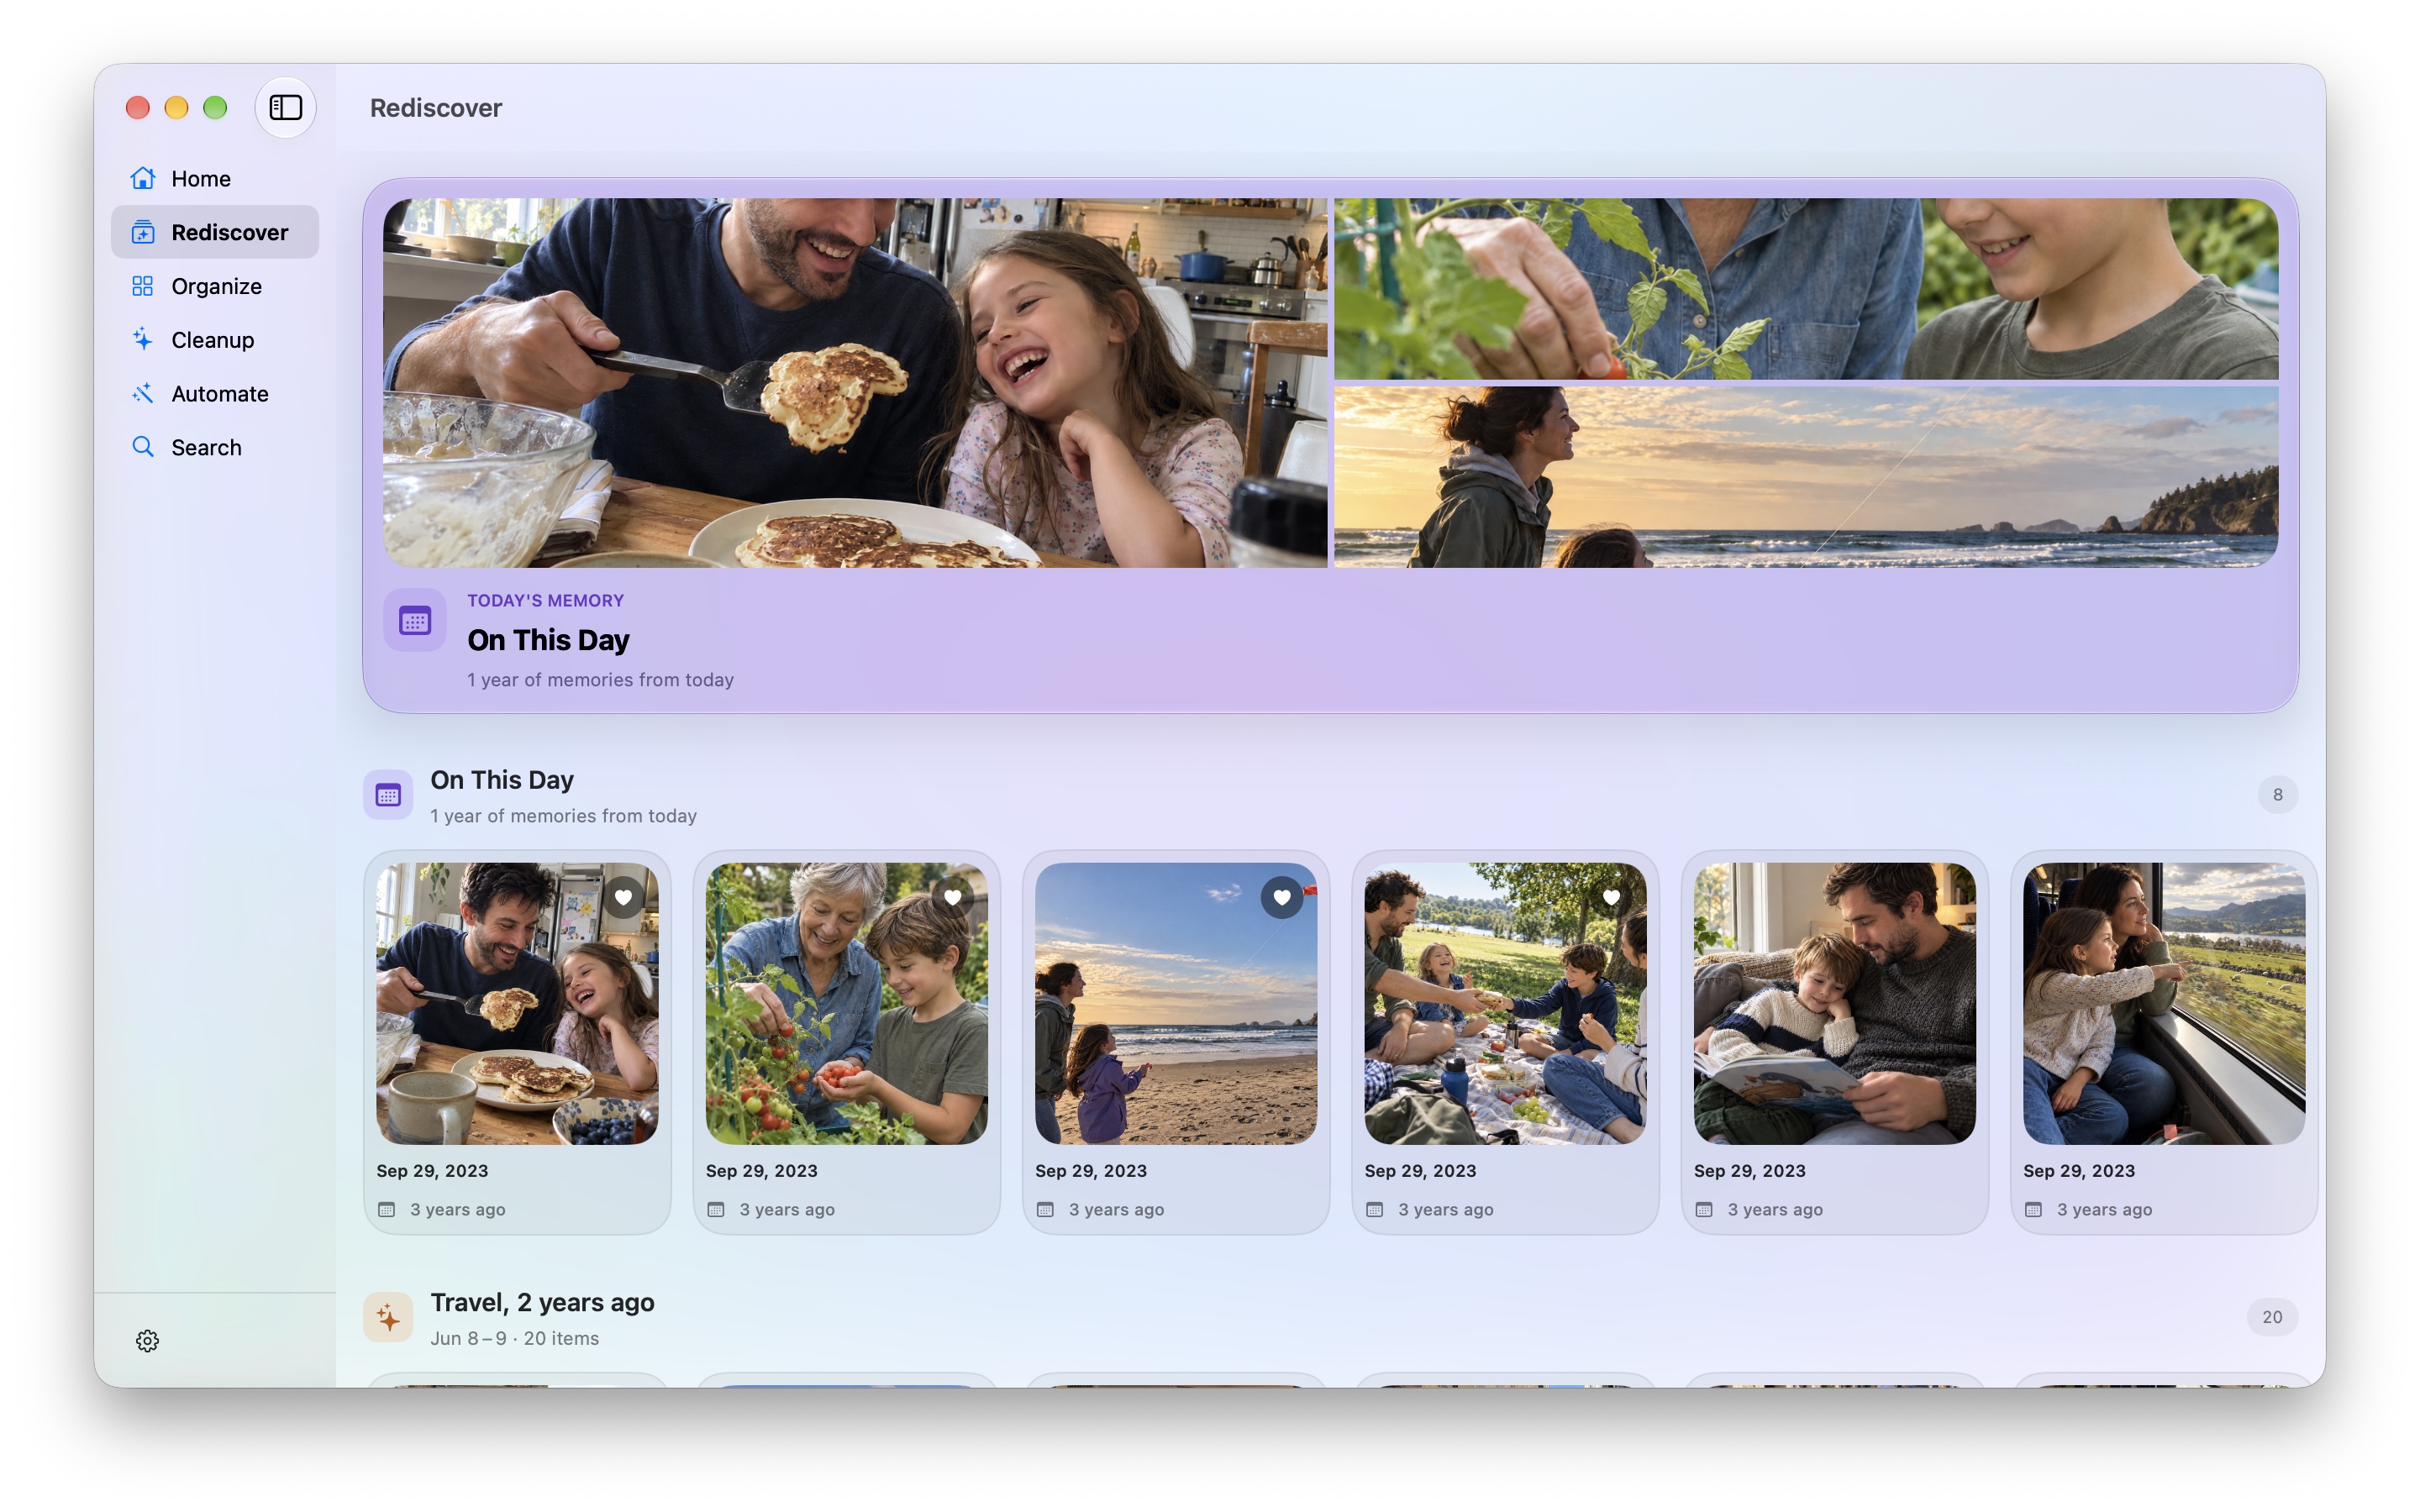The image size is (2420, 1512).
Task: Open the tomato picking hero photo
Action: [1806, 289]
